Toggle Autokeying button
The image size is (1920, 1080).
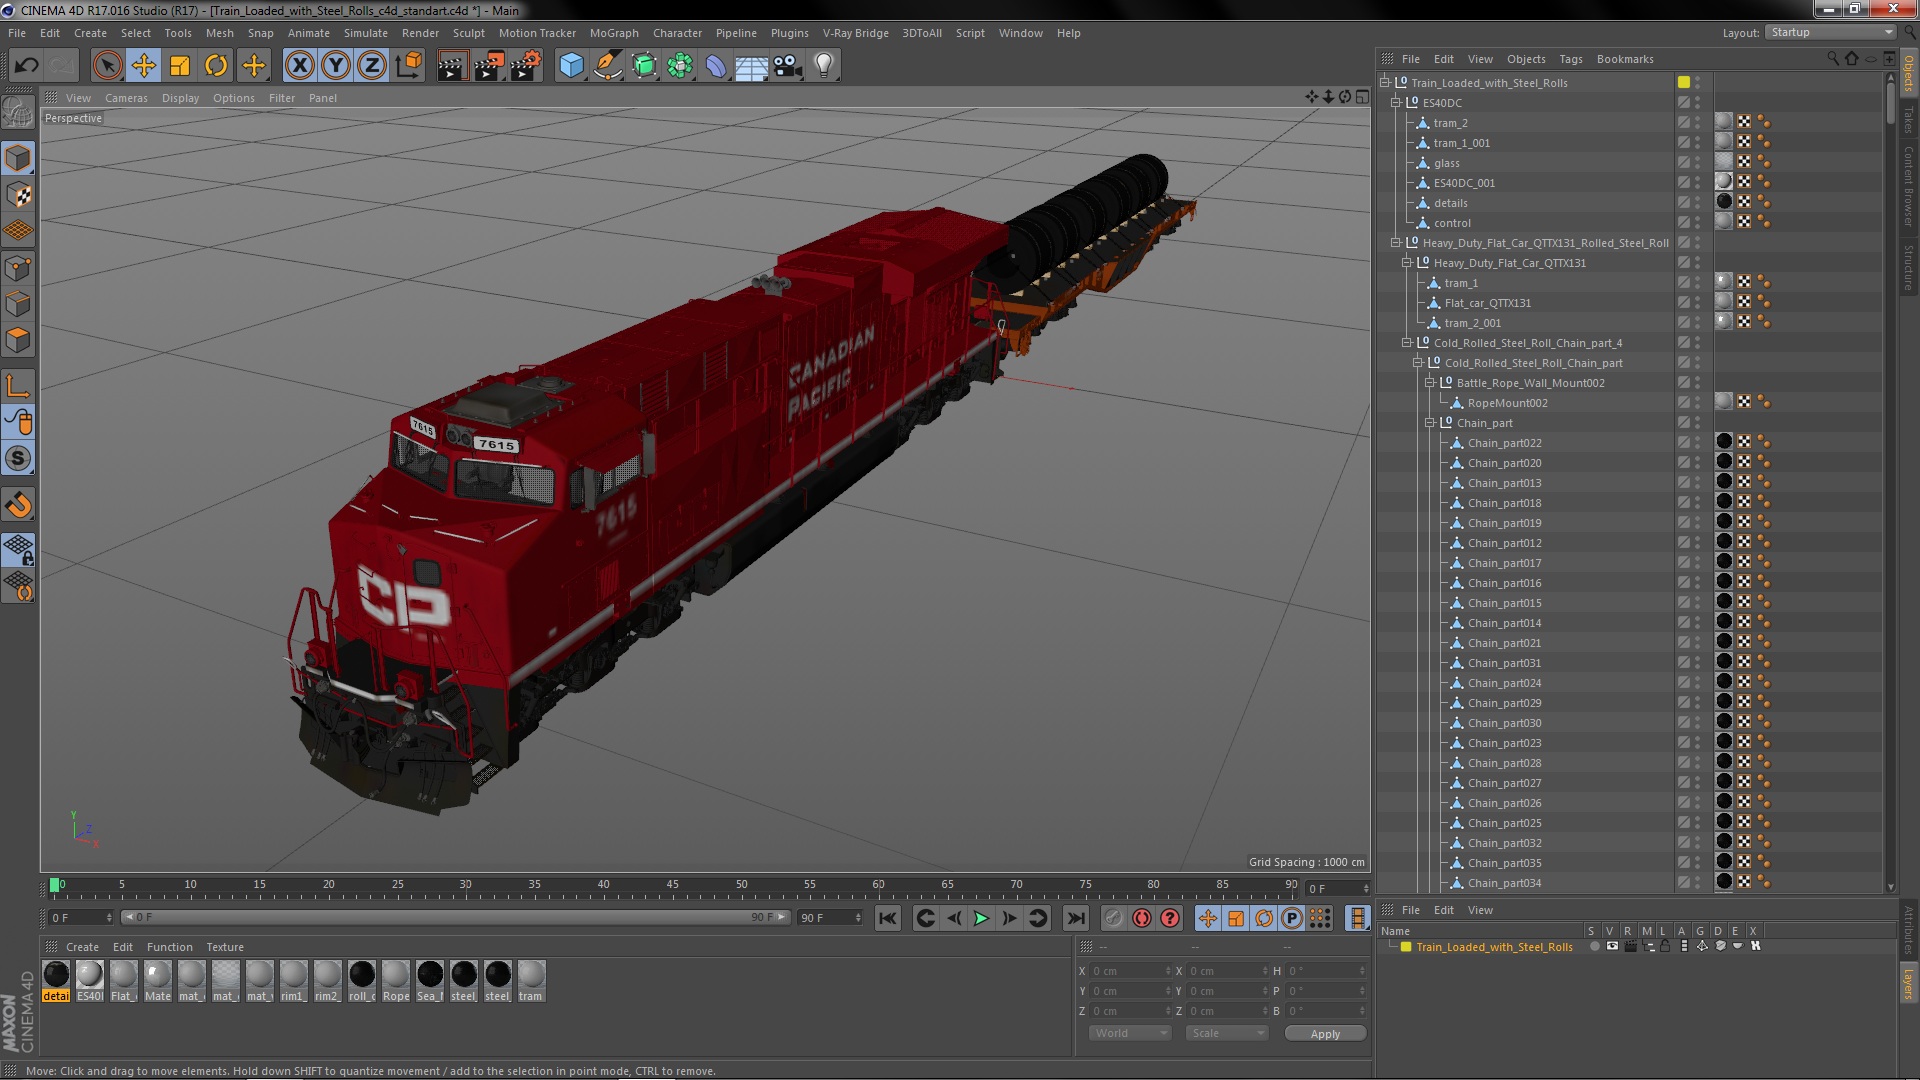(1141, 918)
